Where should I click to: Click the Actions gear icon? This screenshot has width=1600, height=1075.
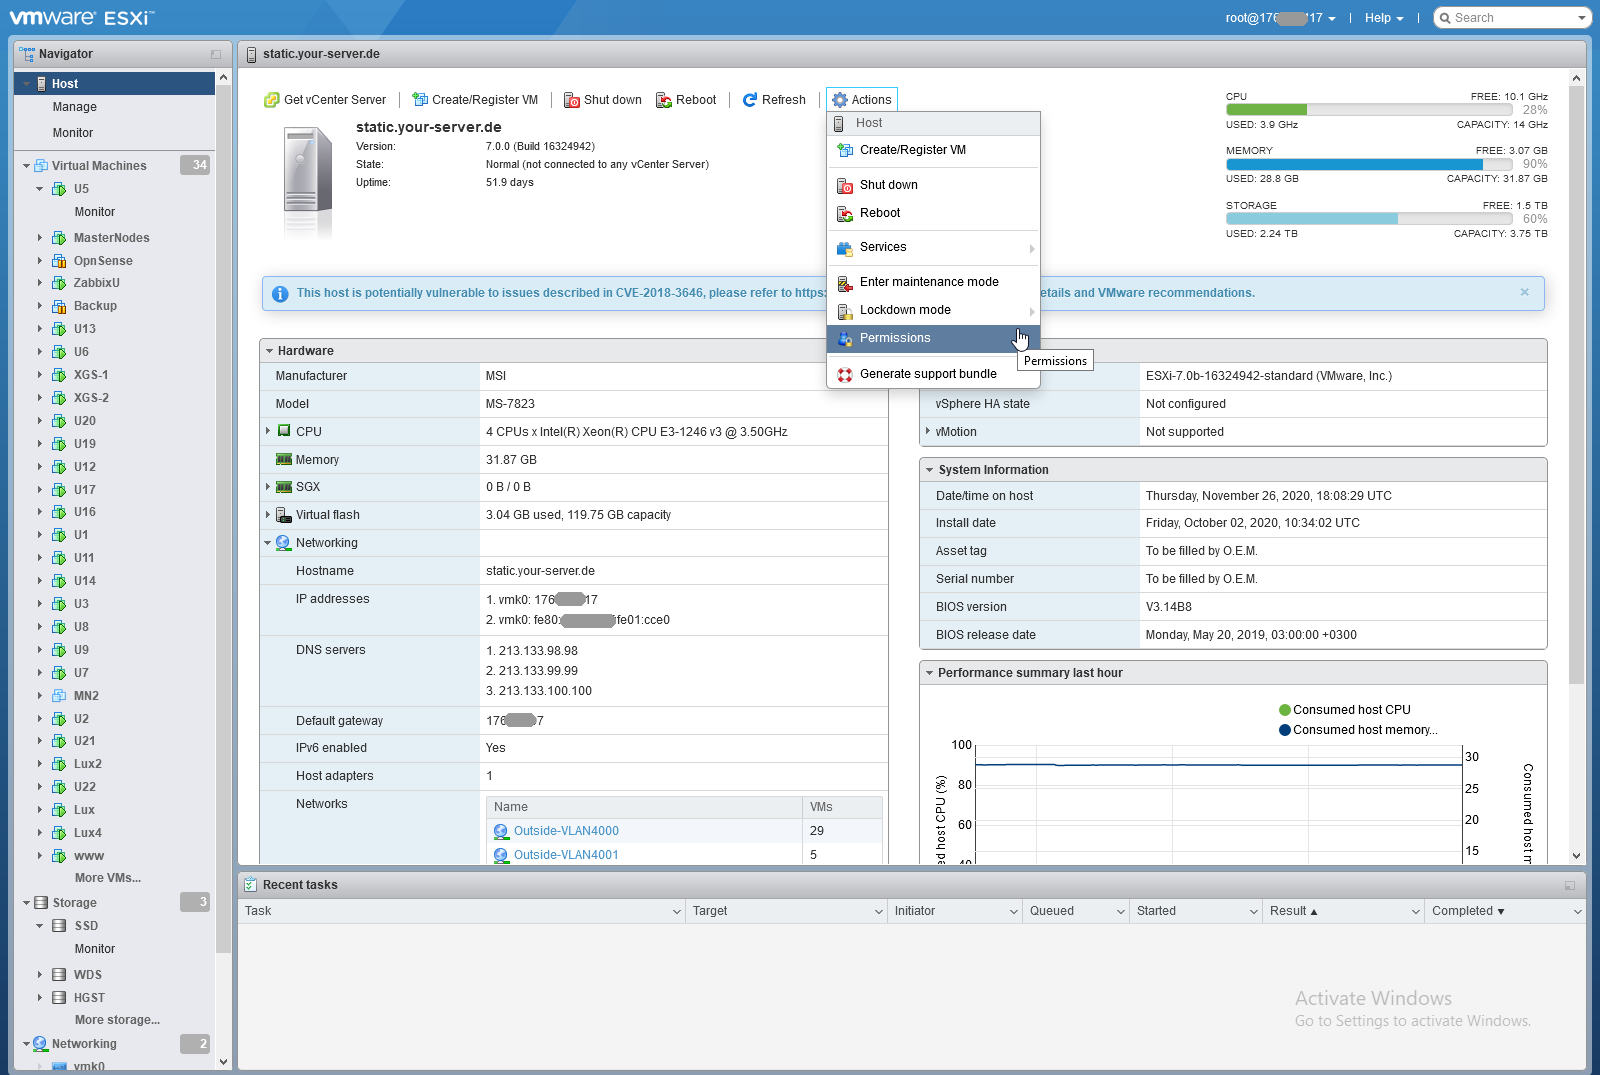tap(840, 100)
